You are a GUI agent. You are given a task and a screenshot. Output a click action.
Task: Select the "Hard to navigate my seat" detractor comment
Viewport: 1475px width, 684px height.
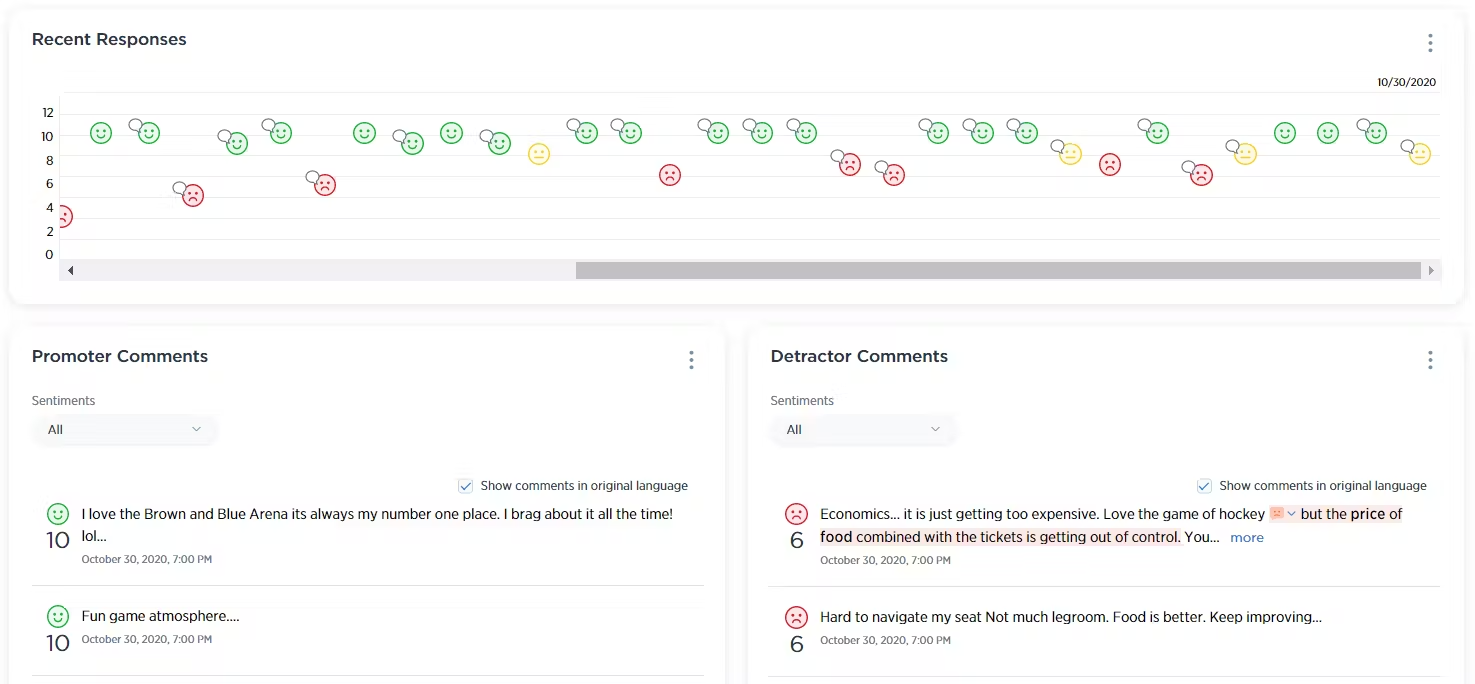[1070, 617]
